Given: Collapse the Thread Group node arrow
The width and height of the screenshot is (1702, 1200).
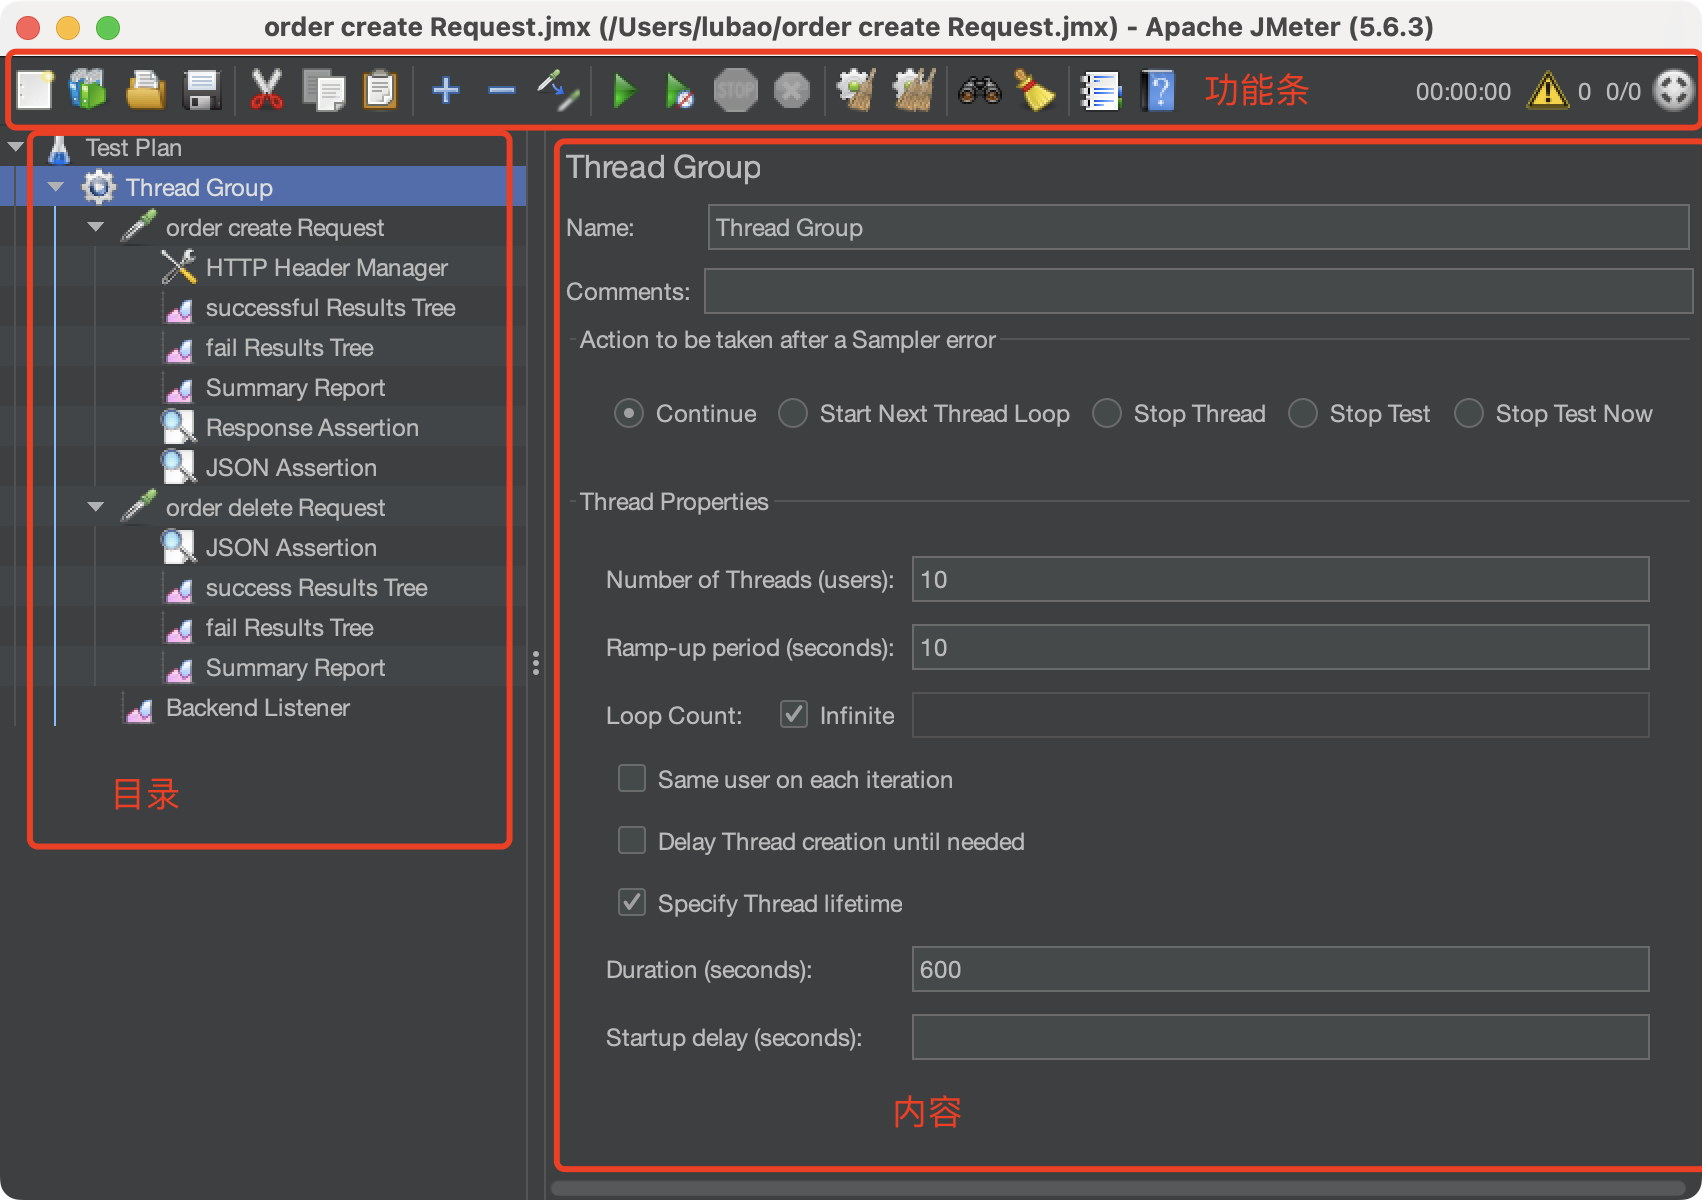Looking at the screenshot, I should [56, 187].
